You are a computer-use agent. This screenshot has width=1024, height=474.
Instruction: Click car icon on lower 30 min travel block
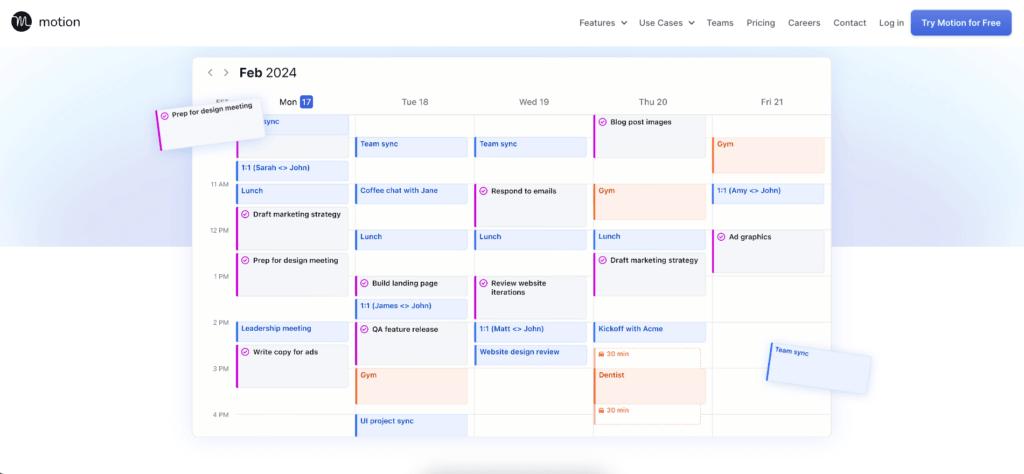pyautogui.click(x=601, y=410)
